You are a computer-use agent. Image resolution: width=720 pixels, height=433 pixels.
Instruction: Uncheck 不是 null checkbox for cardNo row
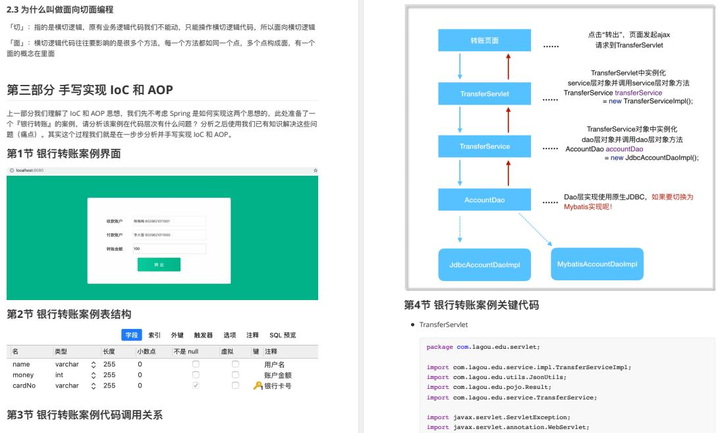coord(196,386)
